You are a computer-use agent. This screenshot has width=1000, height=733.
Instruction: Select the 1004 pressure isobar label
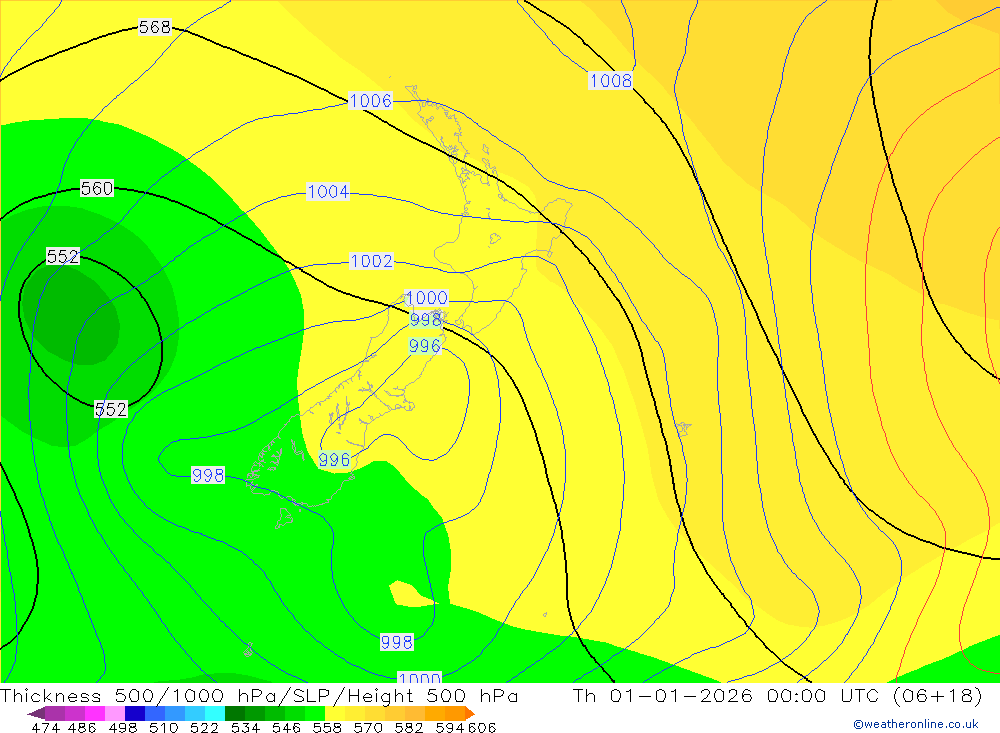[x=328, y=191]
